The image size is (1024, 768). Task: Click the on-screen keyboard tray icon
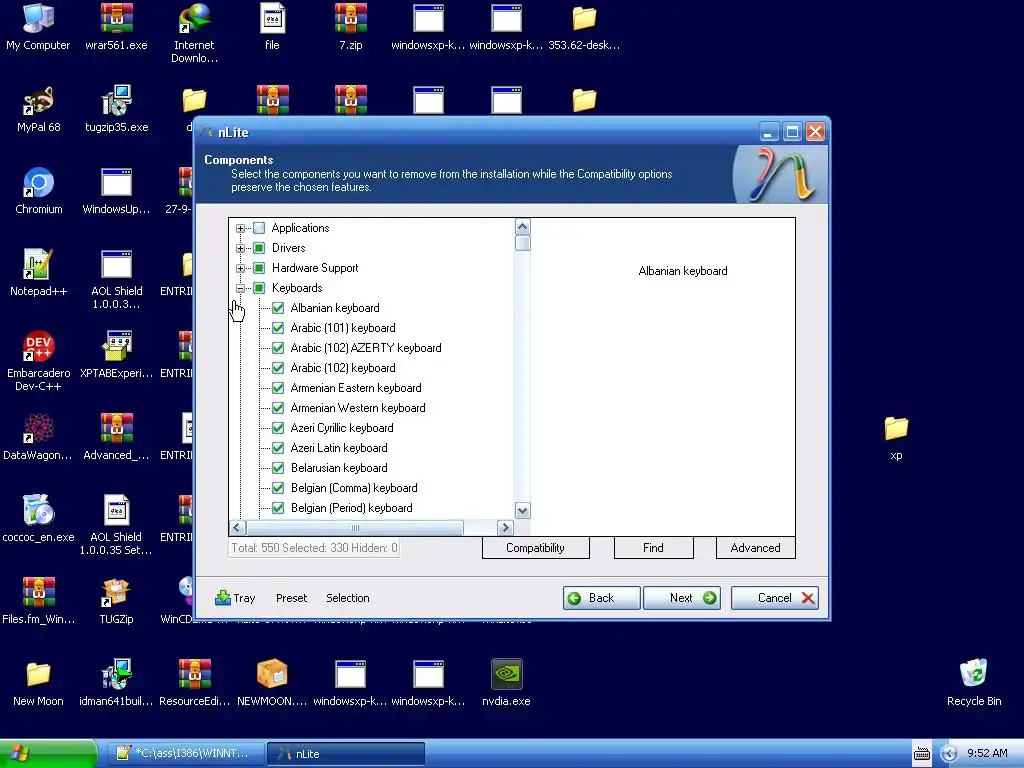(921, 754)
